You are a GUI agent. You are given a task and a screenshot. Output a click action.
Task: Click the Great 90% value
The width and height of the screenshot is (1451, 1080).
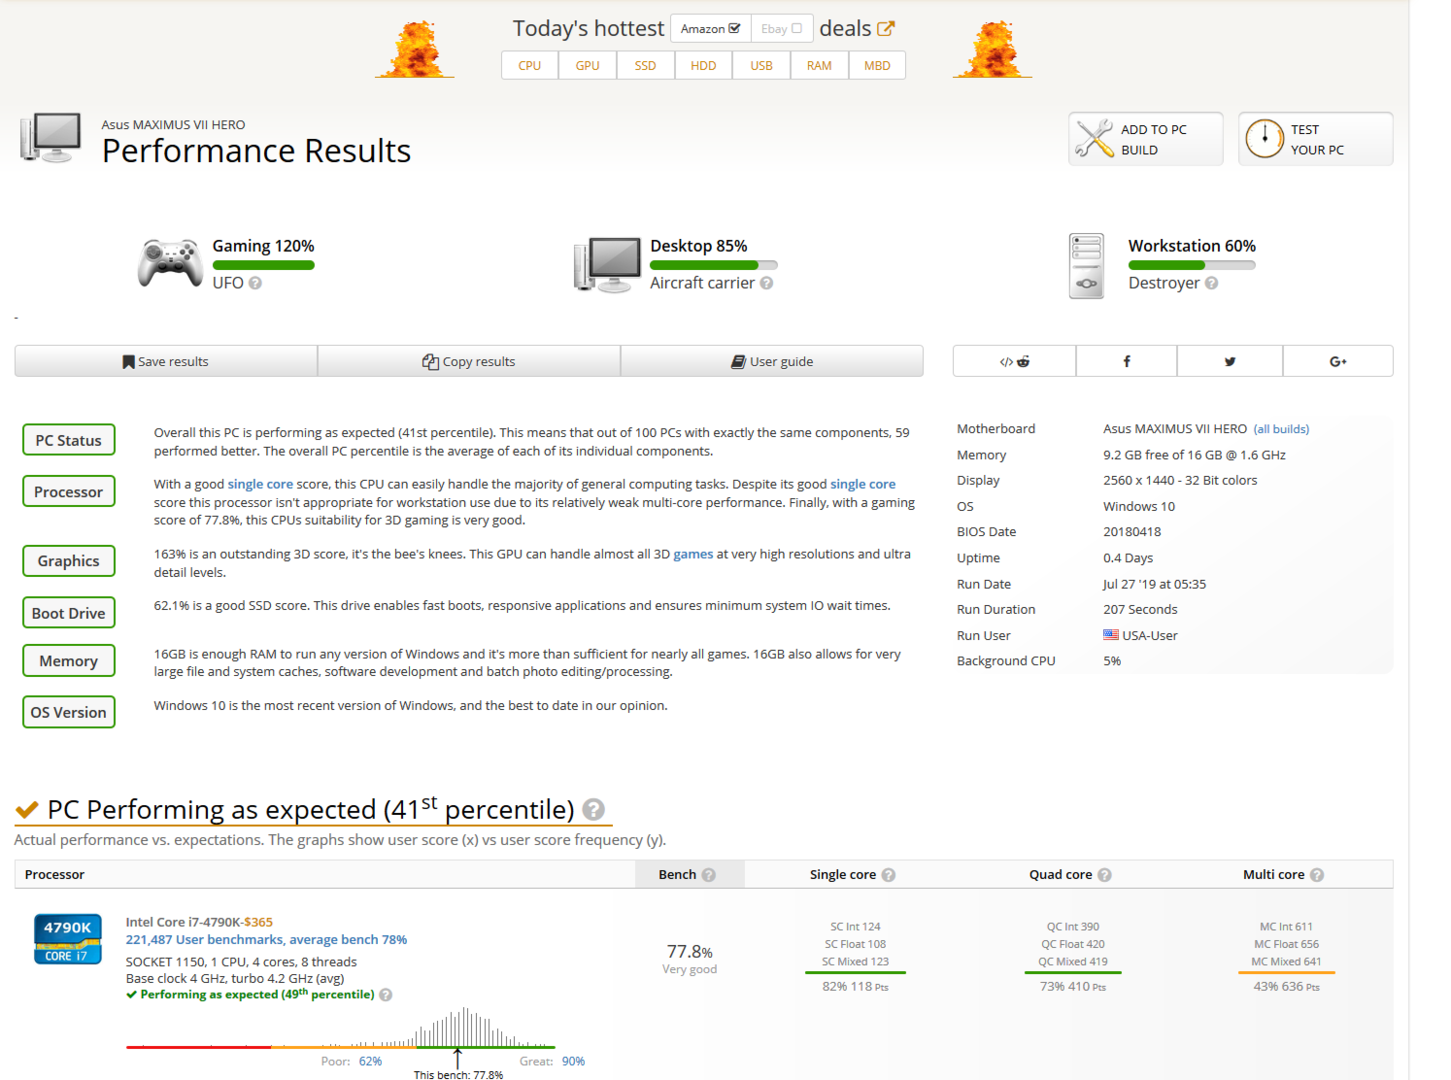573,1061
